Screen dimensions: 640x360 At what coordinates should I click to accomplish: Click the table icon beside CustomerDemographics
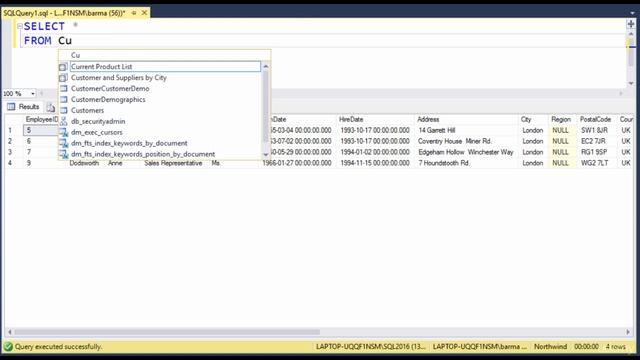click(63, 100)
